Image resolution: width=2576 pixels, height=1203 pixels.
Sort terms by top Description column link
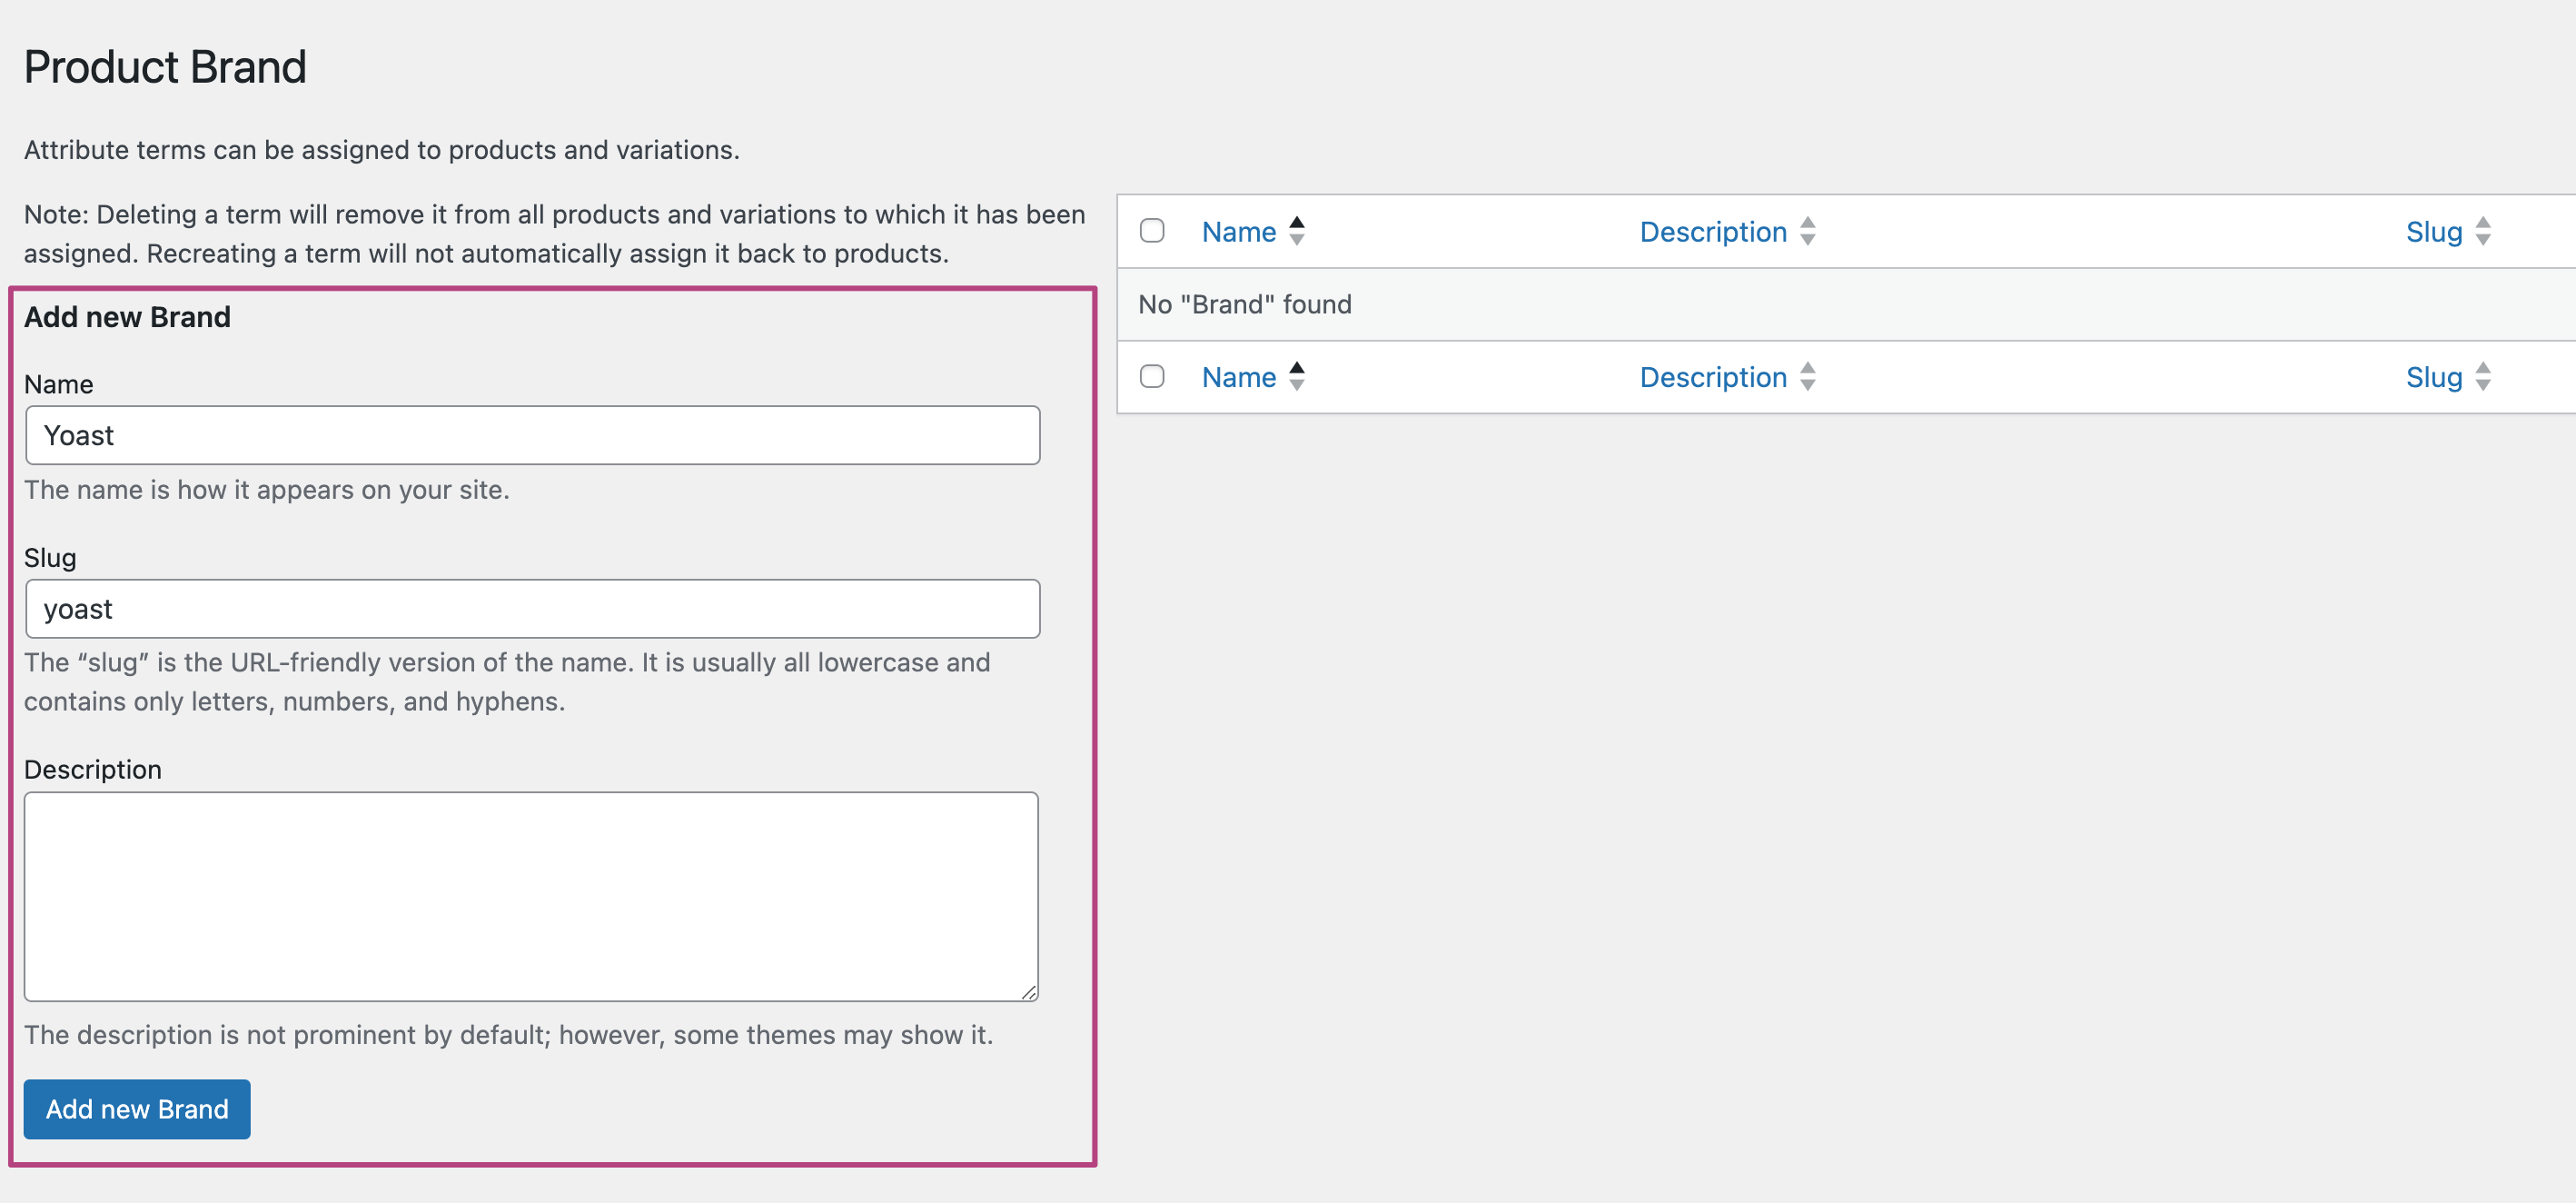pyautogui.click(x=1712, y=232)
